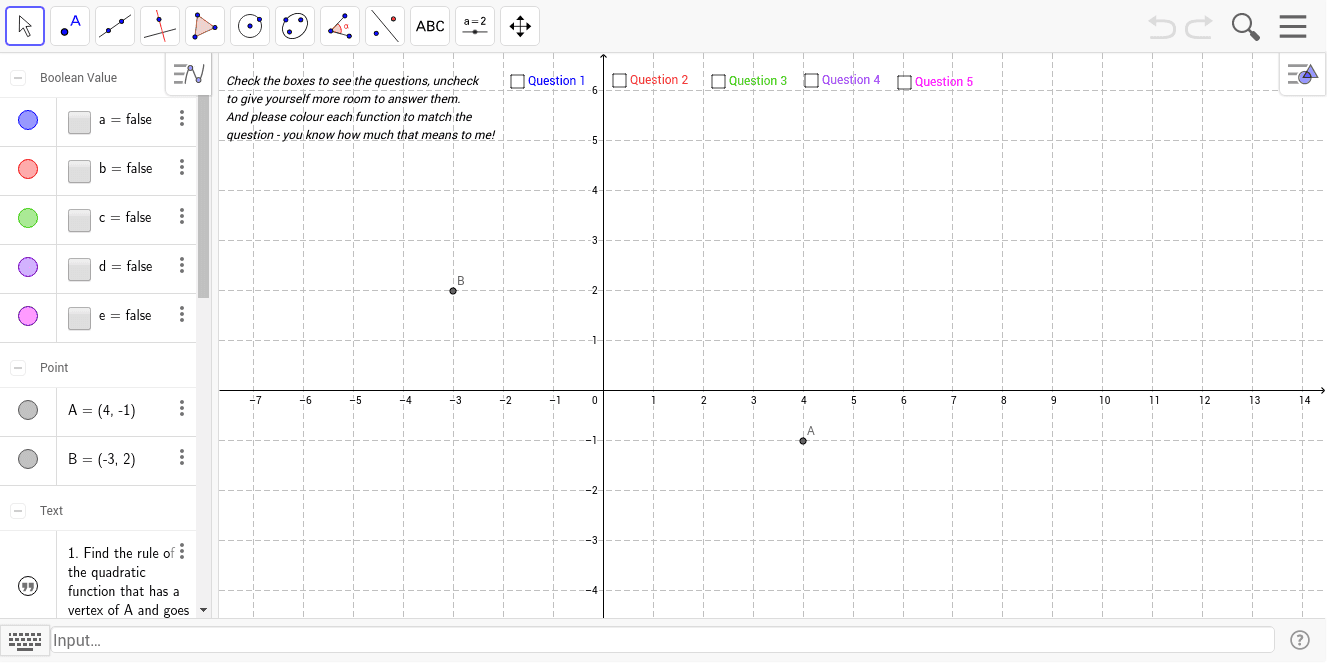Select the Polygon tool

[205, 26]
